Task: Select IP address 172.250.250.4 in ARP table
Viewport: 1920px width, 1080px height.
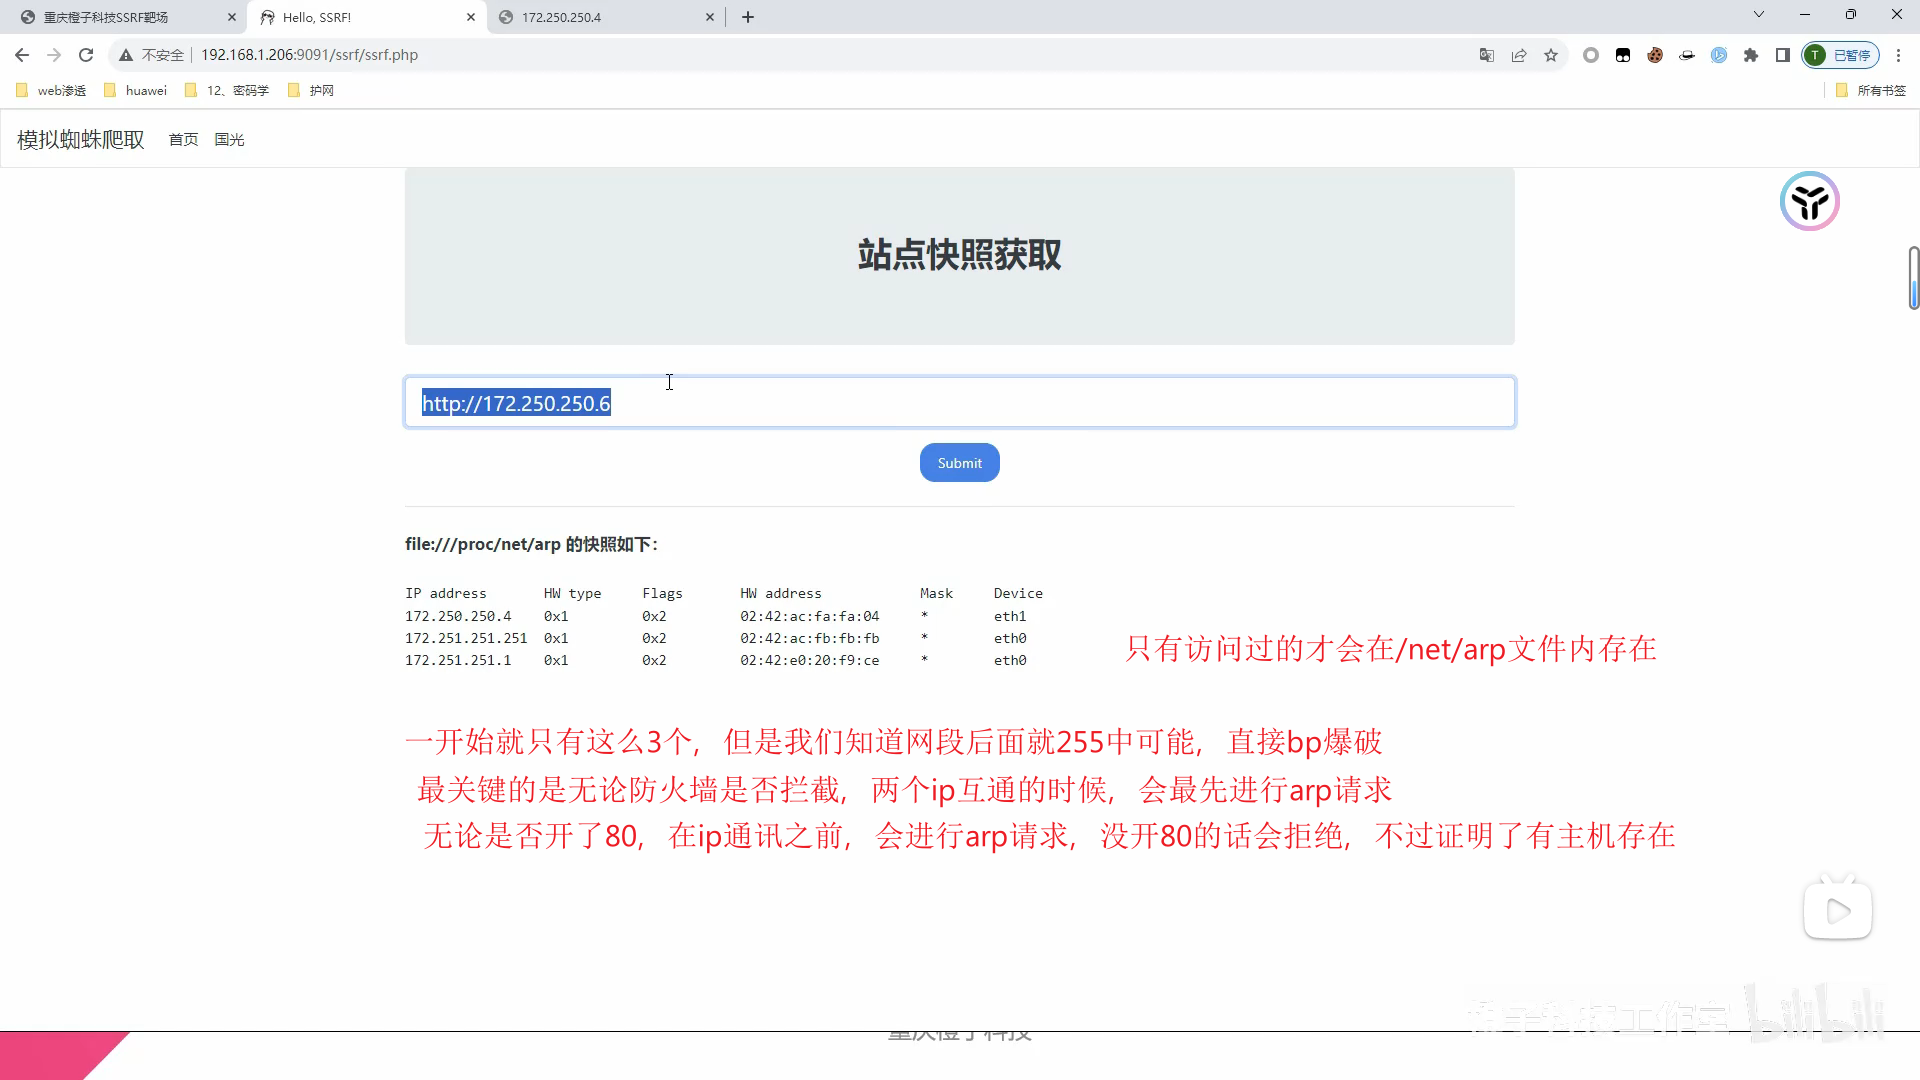Action: tap(458, 616)
